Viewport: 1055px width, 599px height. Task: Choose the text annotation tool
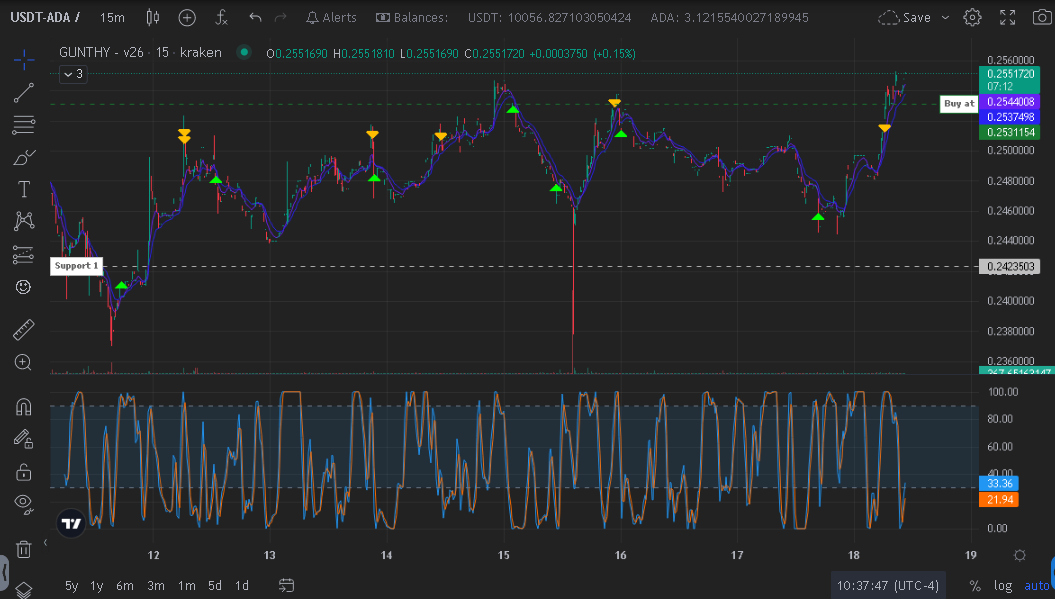point(24,189)
